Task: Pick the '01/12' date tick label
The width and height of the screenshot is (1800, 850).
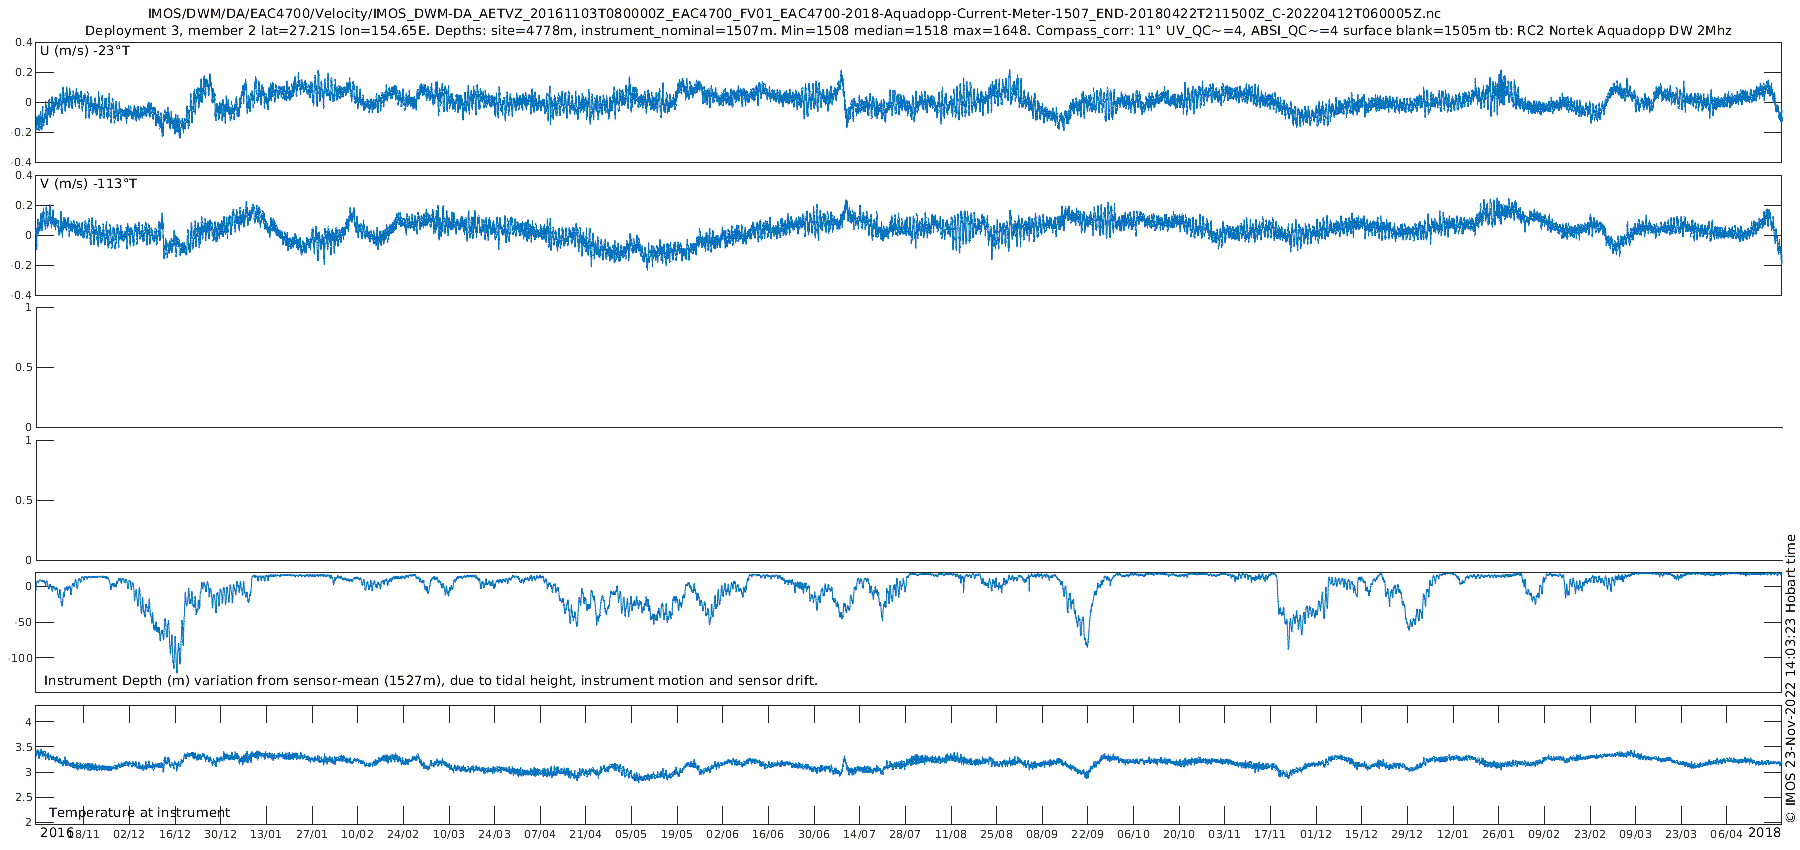Action: tap(1316, 834)
